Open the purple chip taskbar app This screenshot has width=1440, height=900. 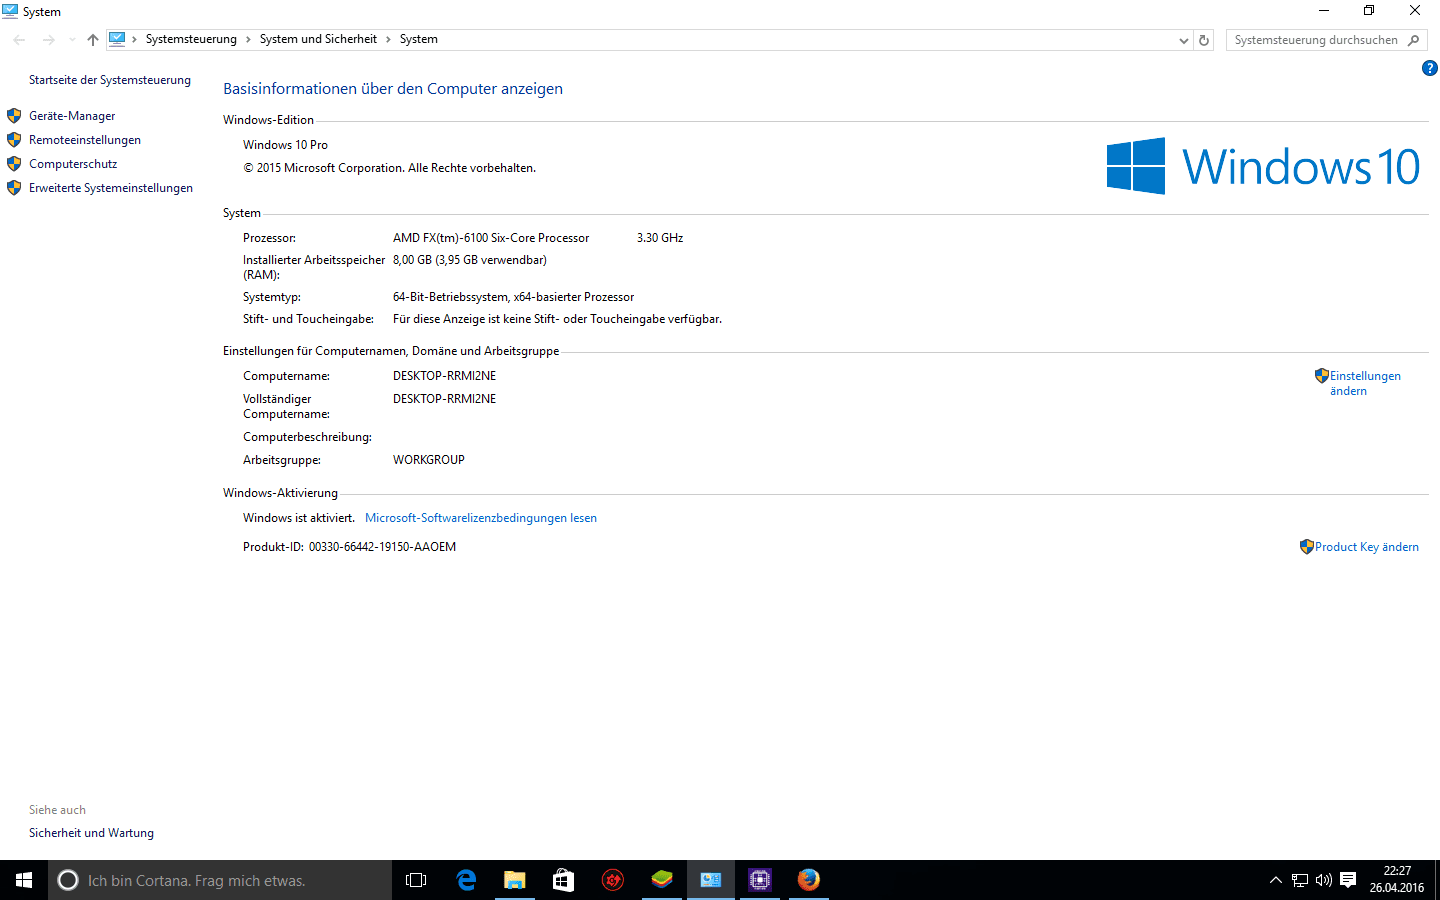click(760, 880)
